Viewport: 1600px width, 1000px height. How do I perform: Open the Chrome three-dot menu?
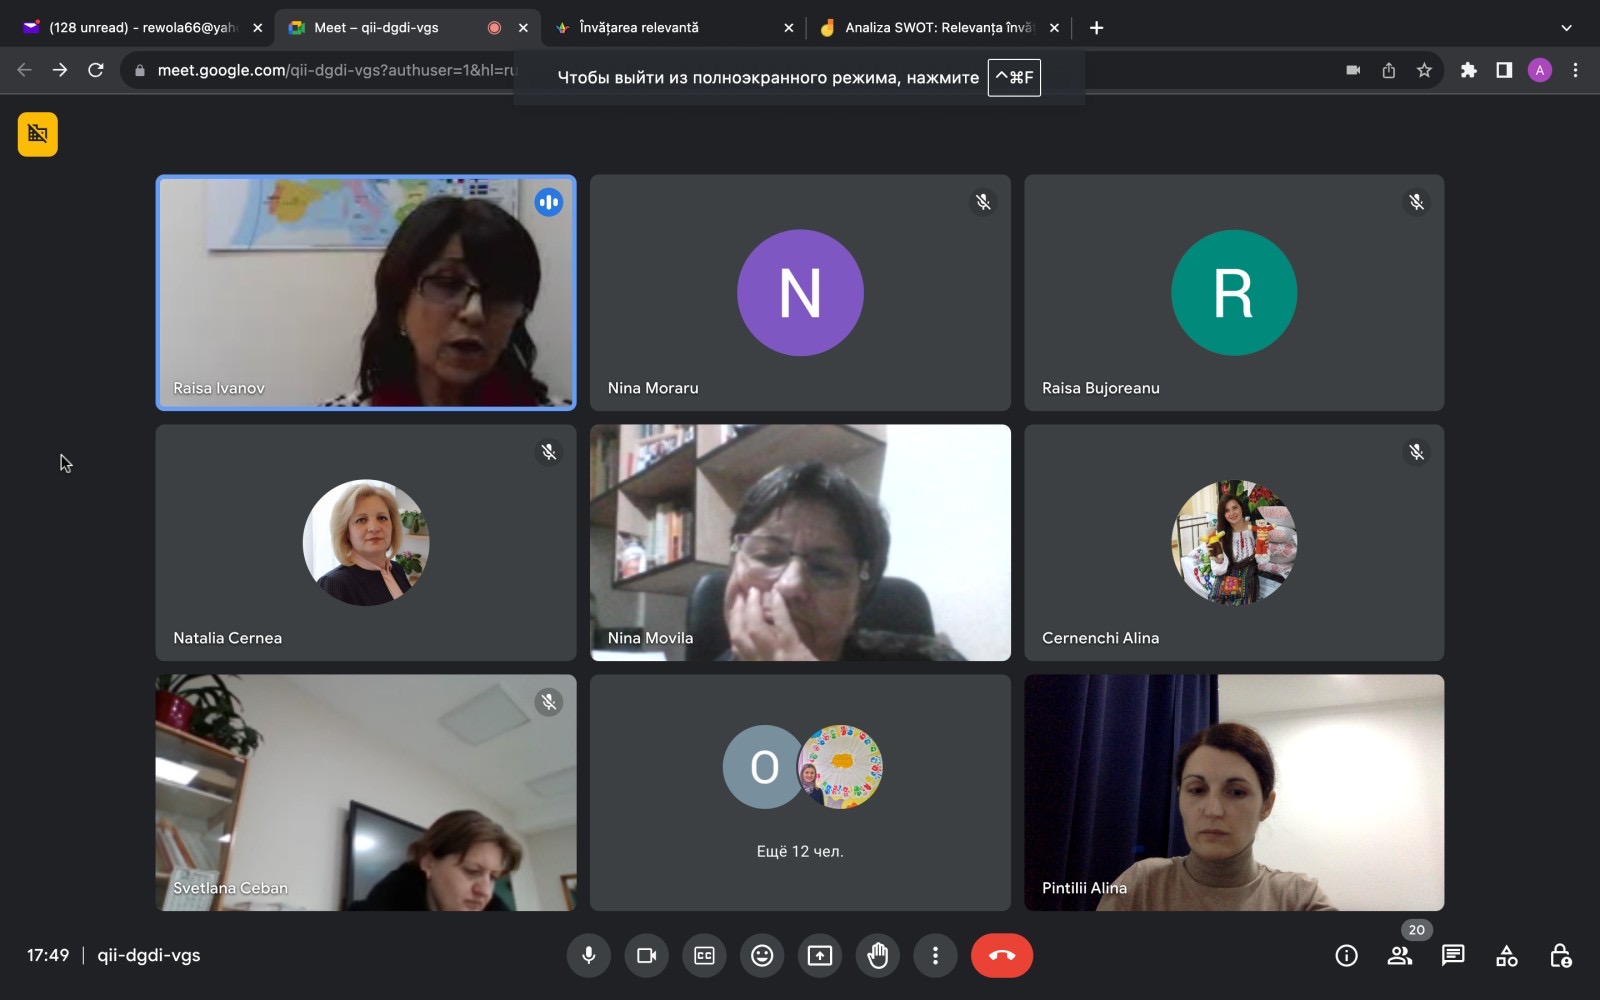pos(1575,70)
